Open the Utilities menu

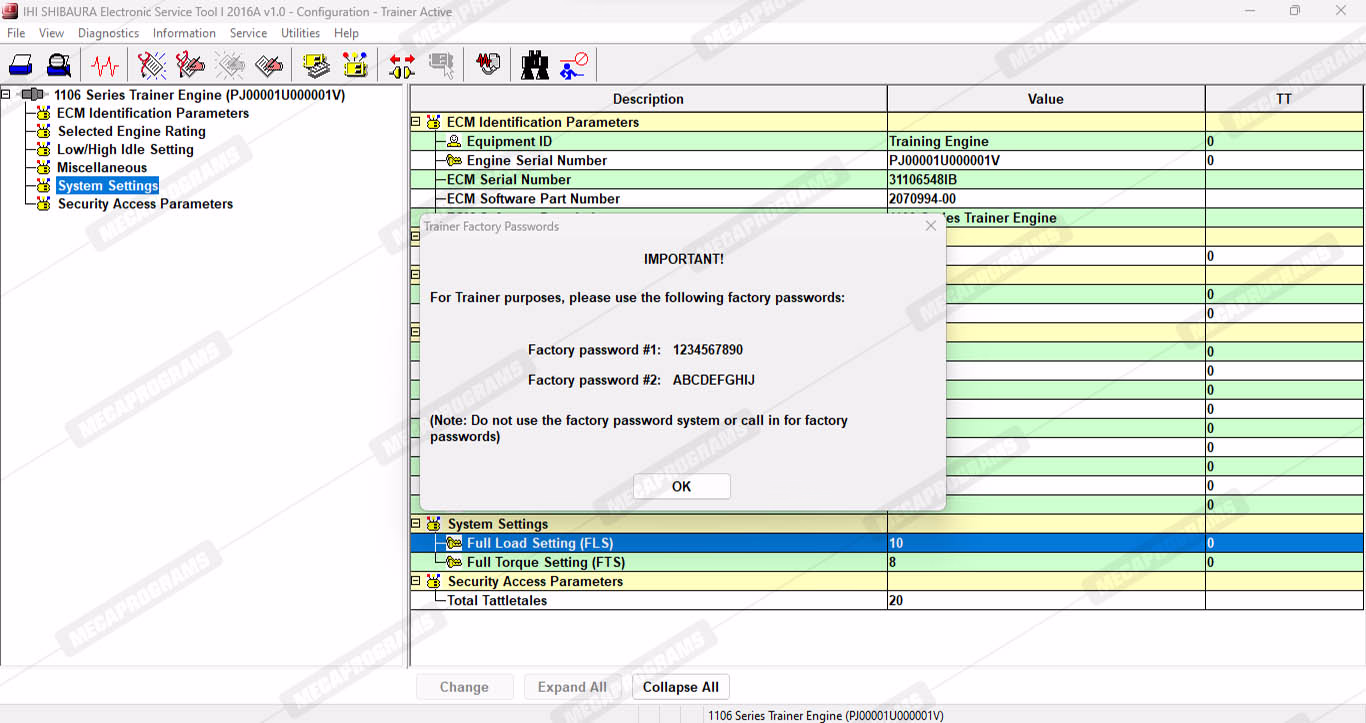click(x=300, y=33)
